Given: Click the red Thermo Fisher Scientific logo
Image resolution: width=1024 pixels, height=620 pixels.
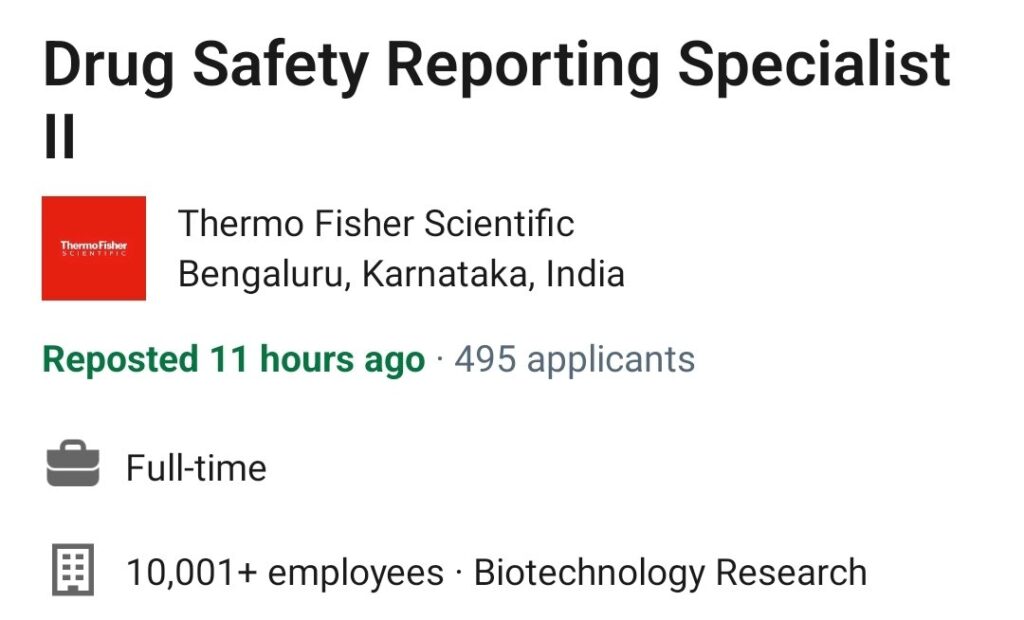Looking at the screenshot, I should pos(94,248).
